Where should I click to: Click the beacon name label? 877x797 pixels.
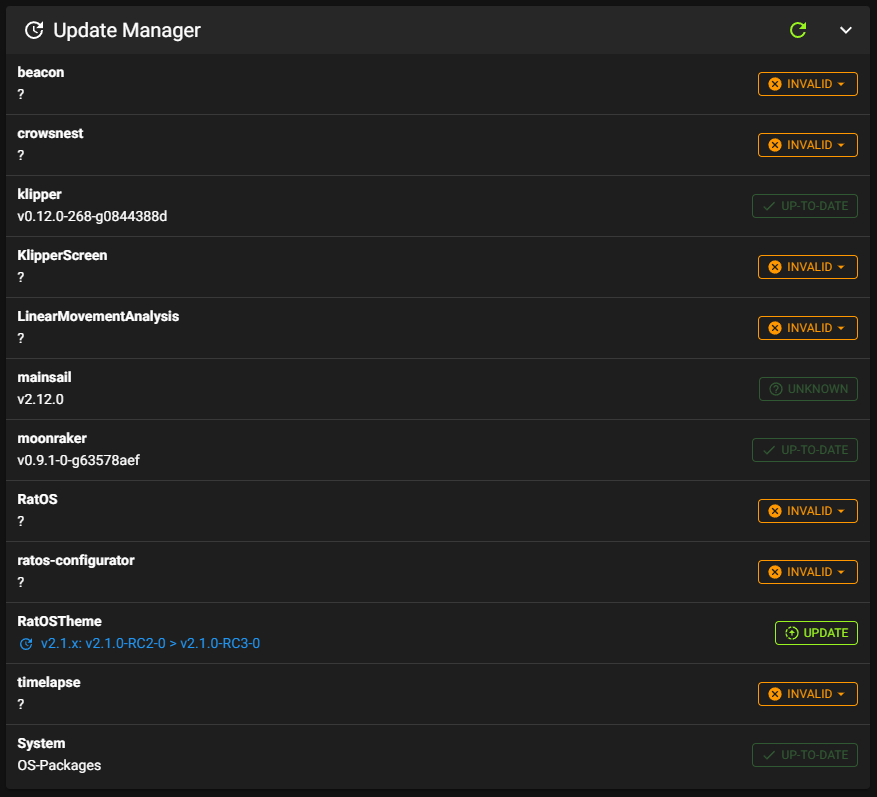click(41, 72)
